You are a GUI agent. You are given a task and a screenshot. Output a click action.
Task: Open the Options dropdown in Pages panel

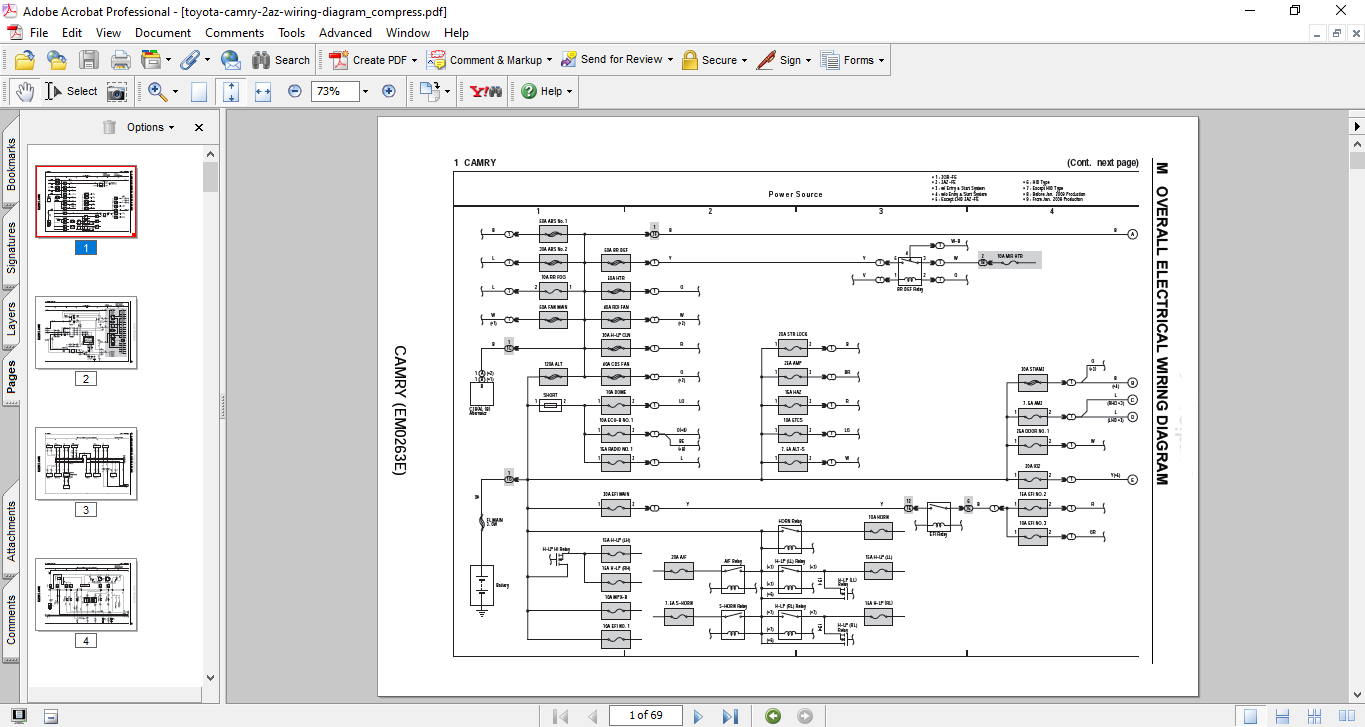[x=150, y=127]
